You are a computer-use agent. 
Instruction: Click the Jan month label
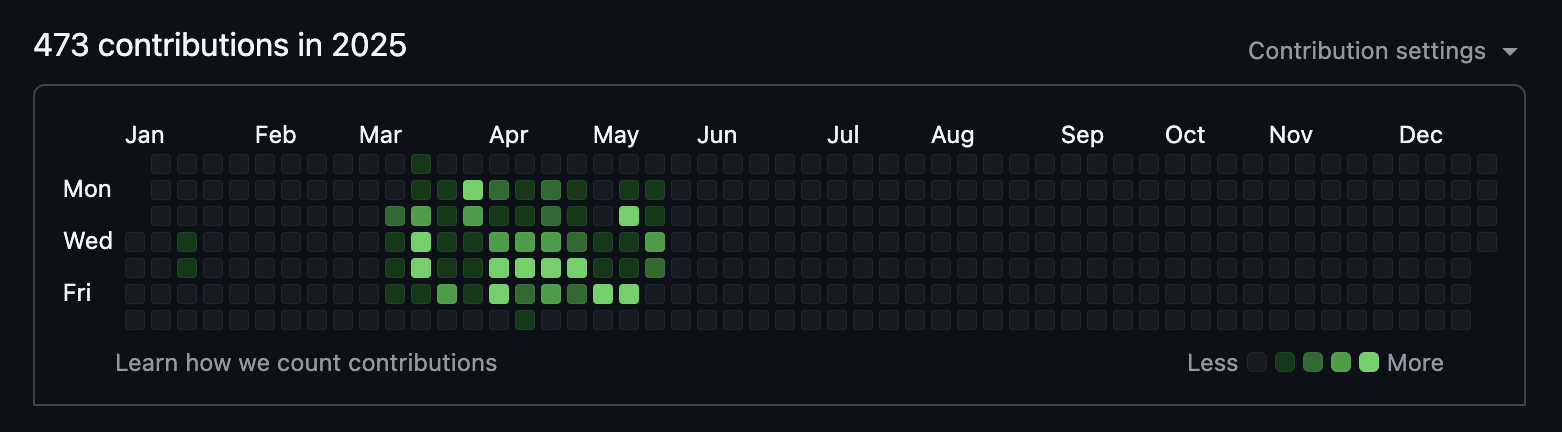pyautogui.click(x=145, y=135)
